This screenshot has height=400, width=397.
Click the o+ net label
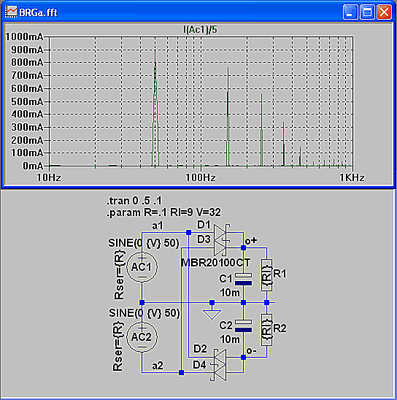point(251,240)
